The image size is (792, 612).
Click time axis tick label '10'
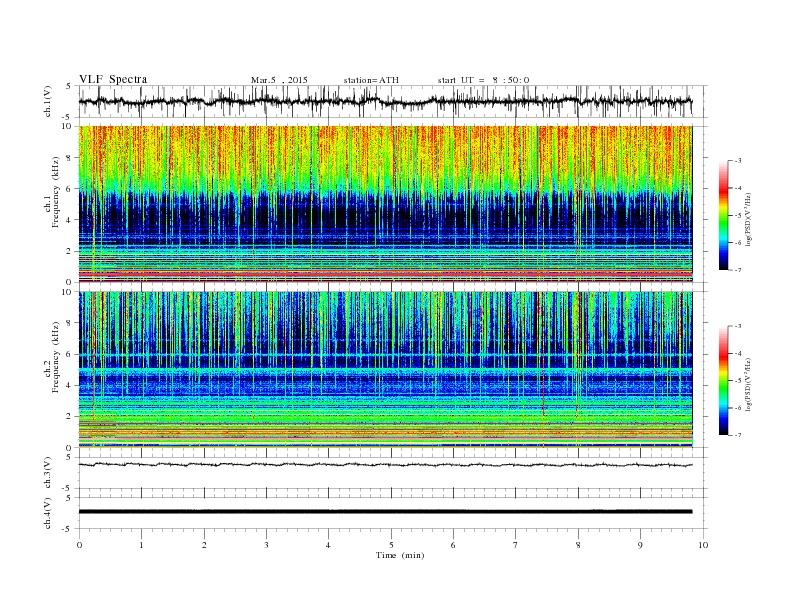click(x=703, y=545)
